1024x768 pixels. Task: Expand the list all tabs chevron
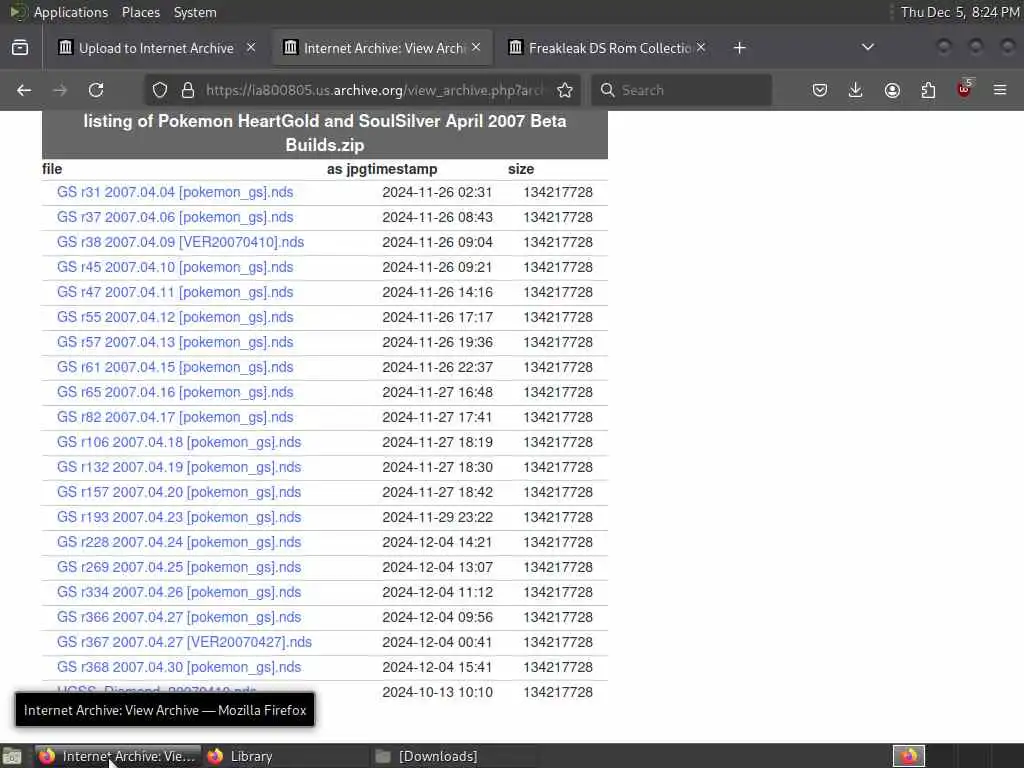point(868,47)
